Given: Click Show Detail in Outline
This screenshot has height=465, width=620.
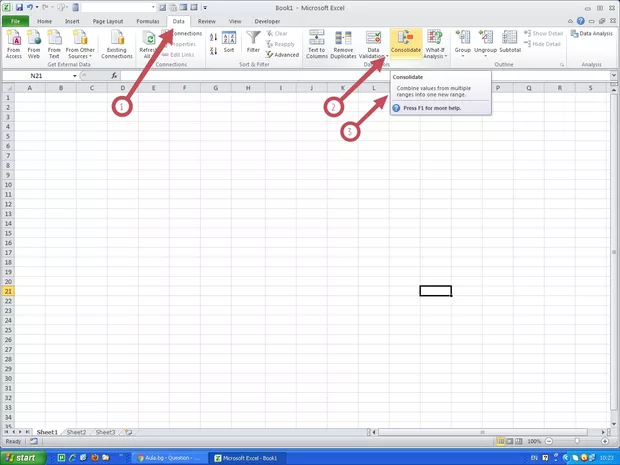Looking at the screenshot, I should pos(543,34).
